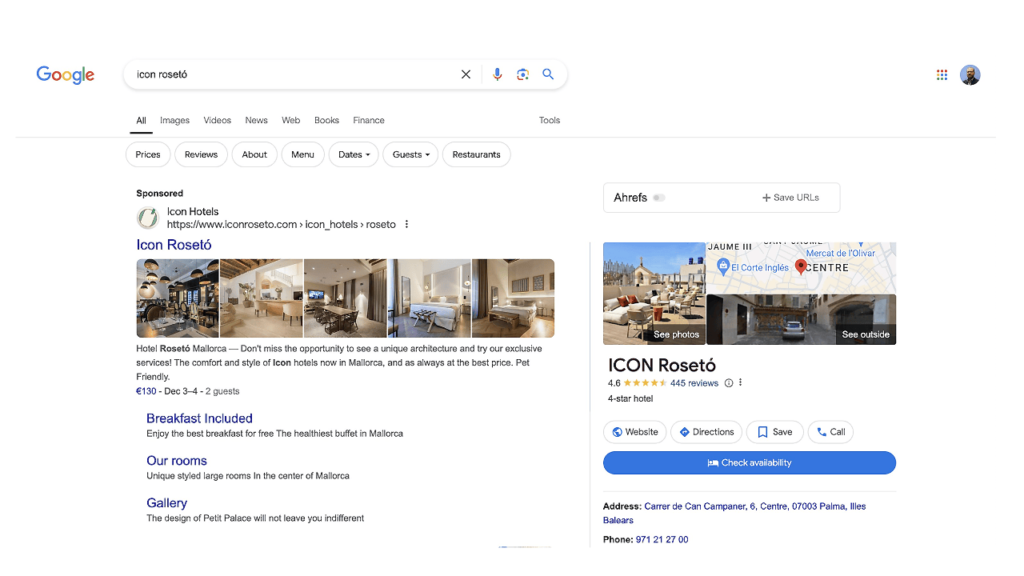
Task: Clear the search box with X icon
Action: tap(466, 74)
